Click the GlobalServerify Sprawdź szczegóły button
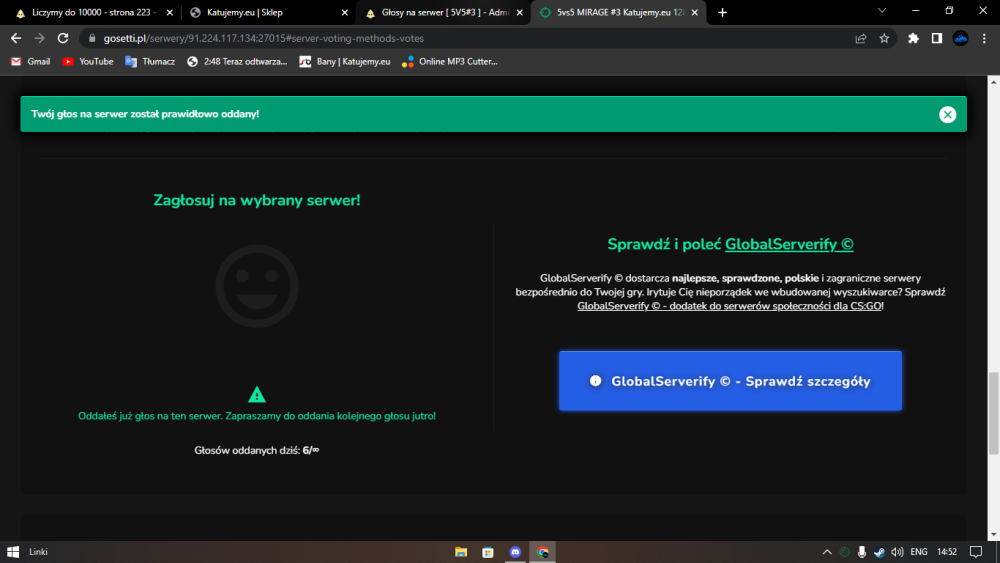The height and width of the screenshot is (563, 1000). point(730,381)
